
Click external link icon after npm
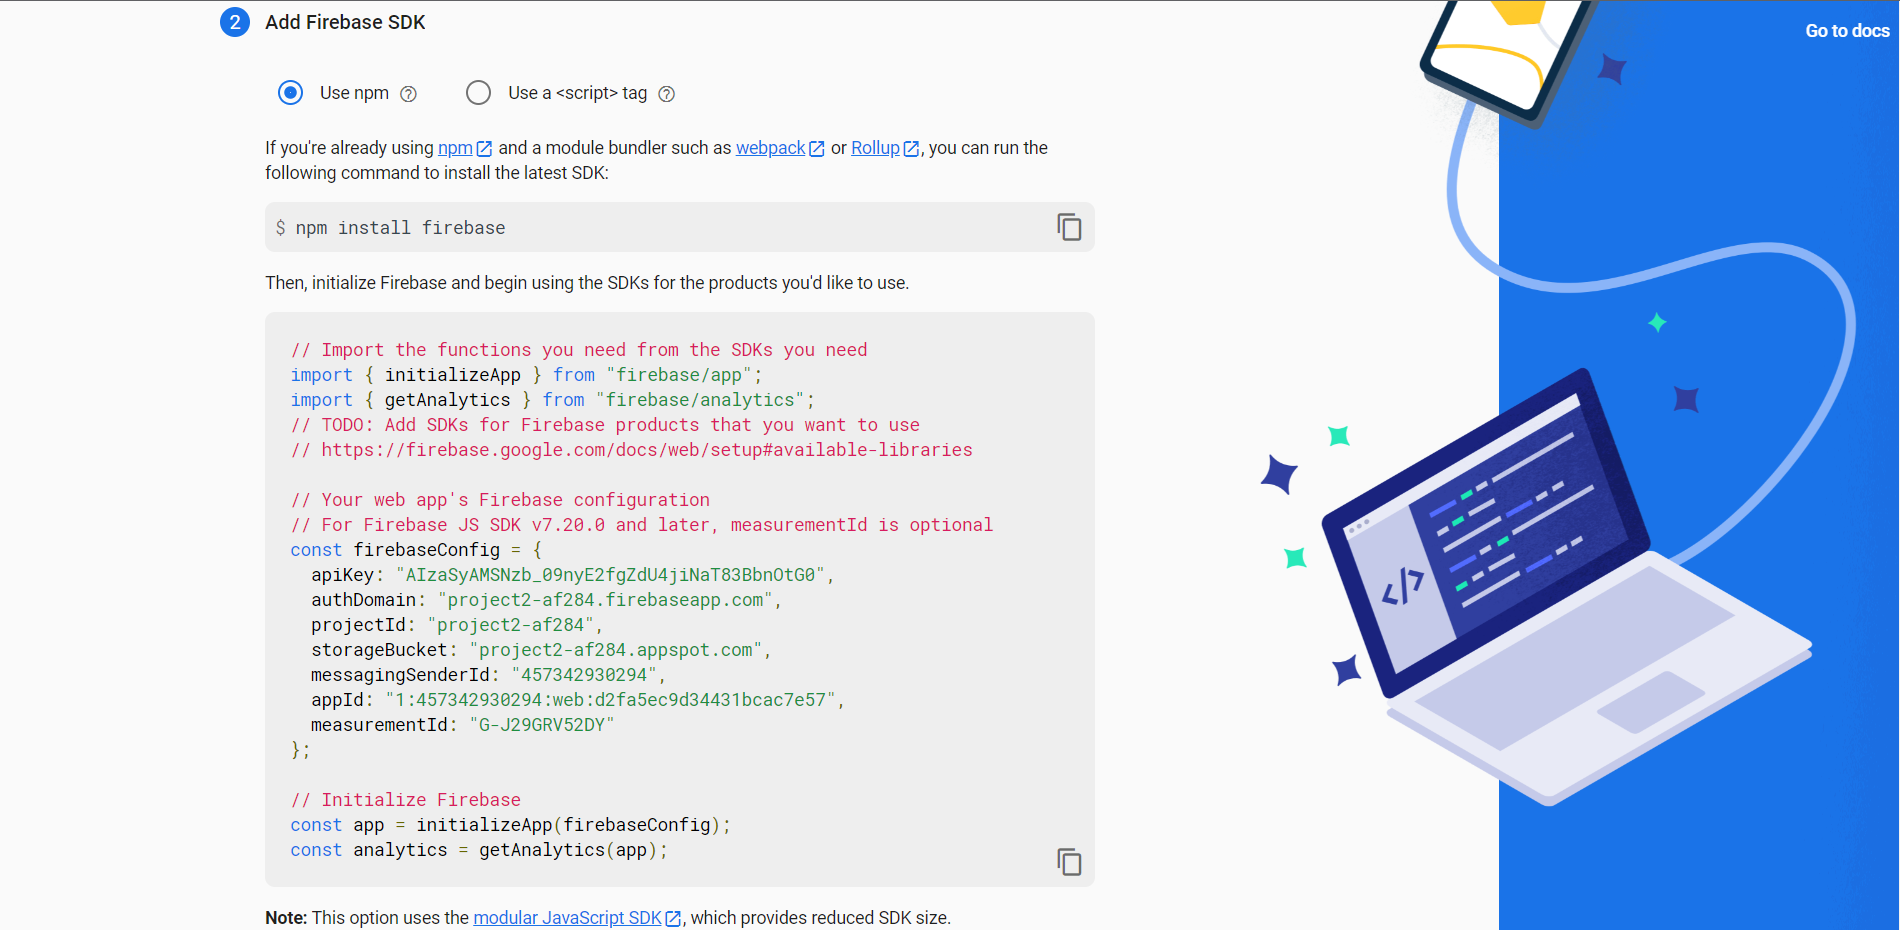pos(484,149)
